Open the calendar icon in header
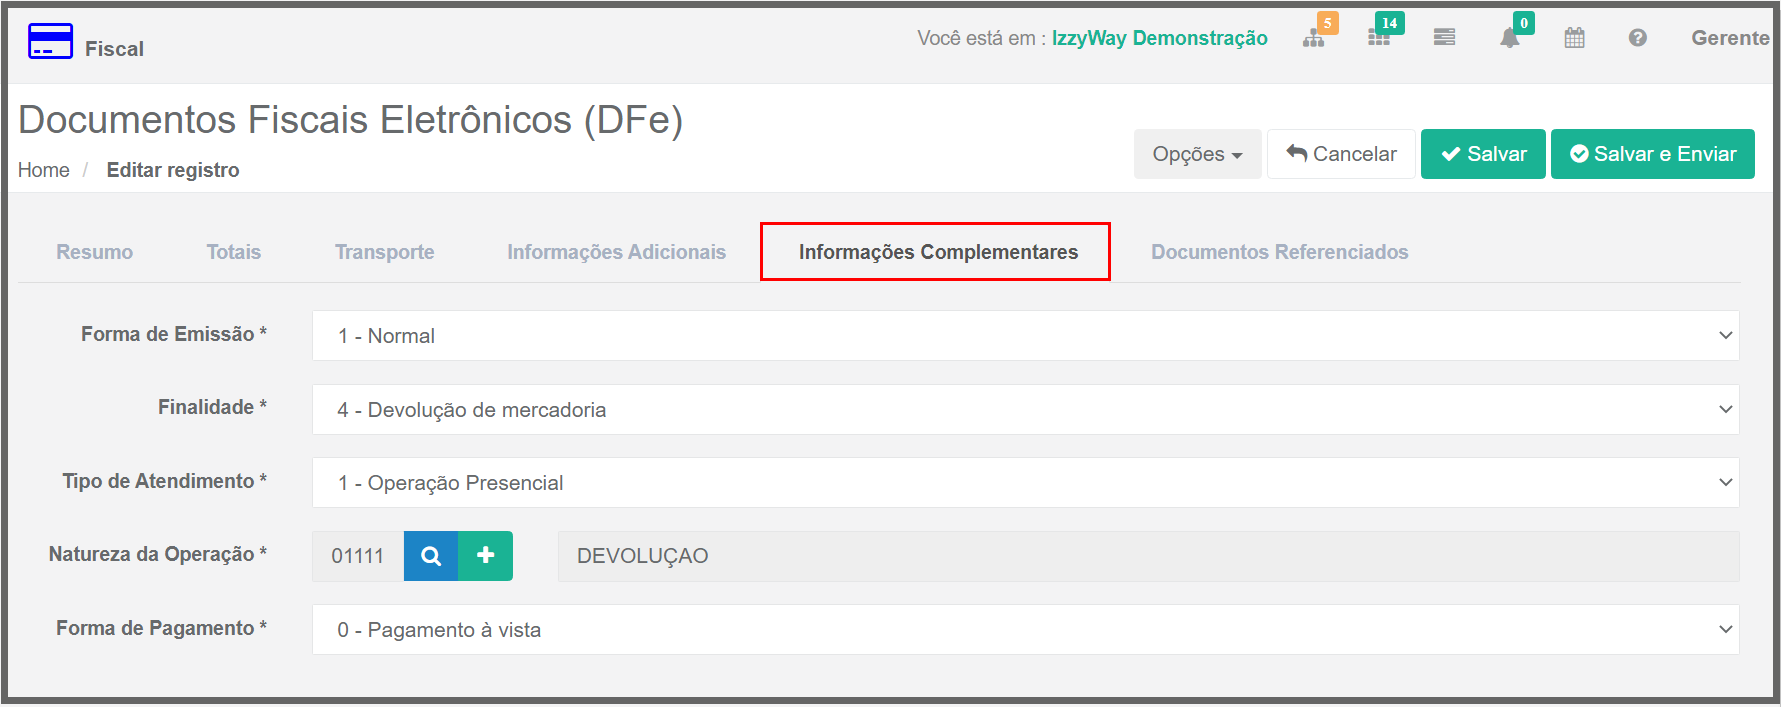 click(x=1574, y=38)
